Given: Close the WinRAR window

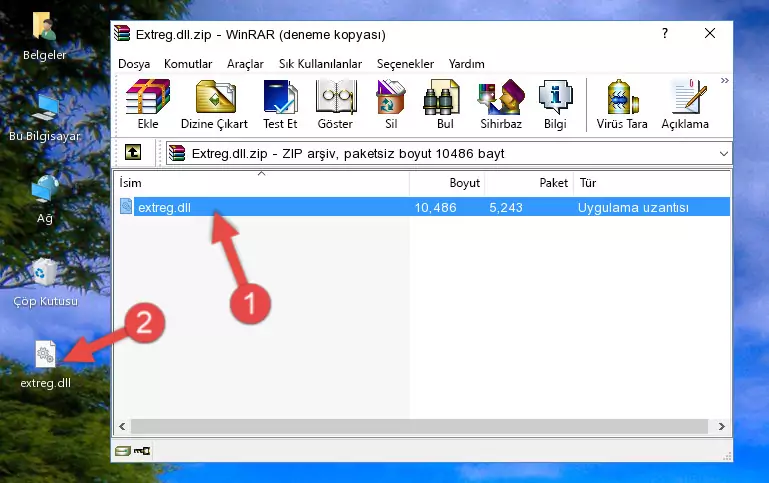Looking at the screenshot, I should pos(710,33).
